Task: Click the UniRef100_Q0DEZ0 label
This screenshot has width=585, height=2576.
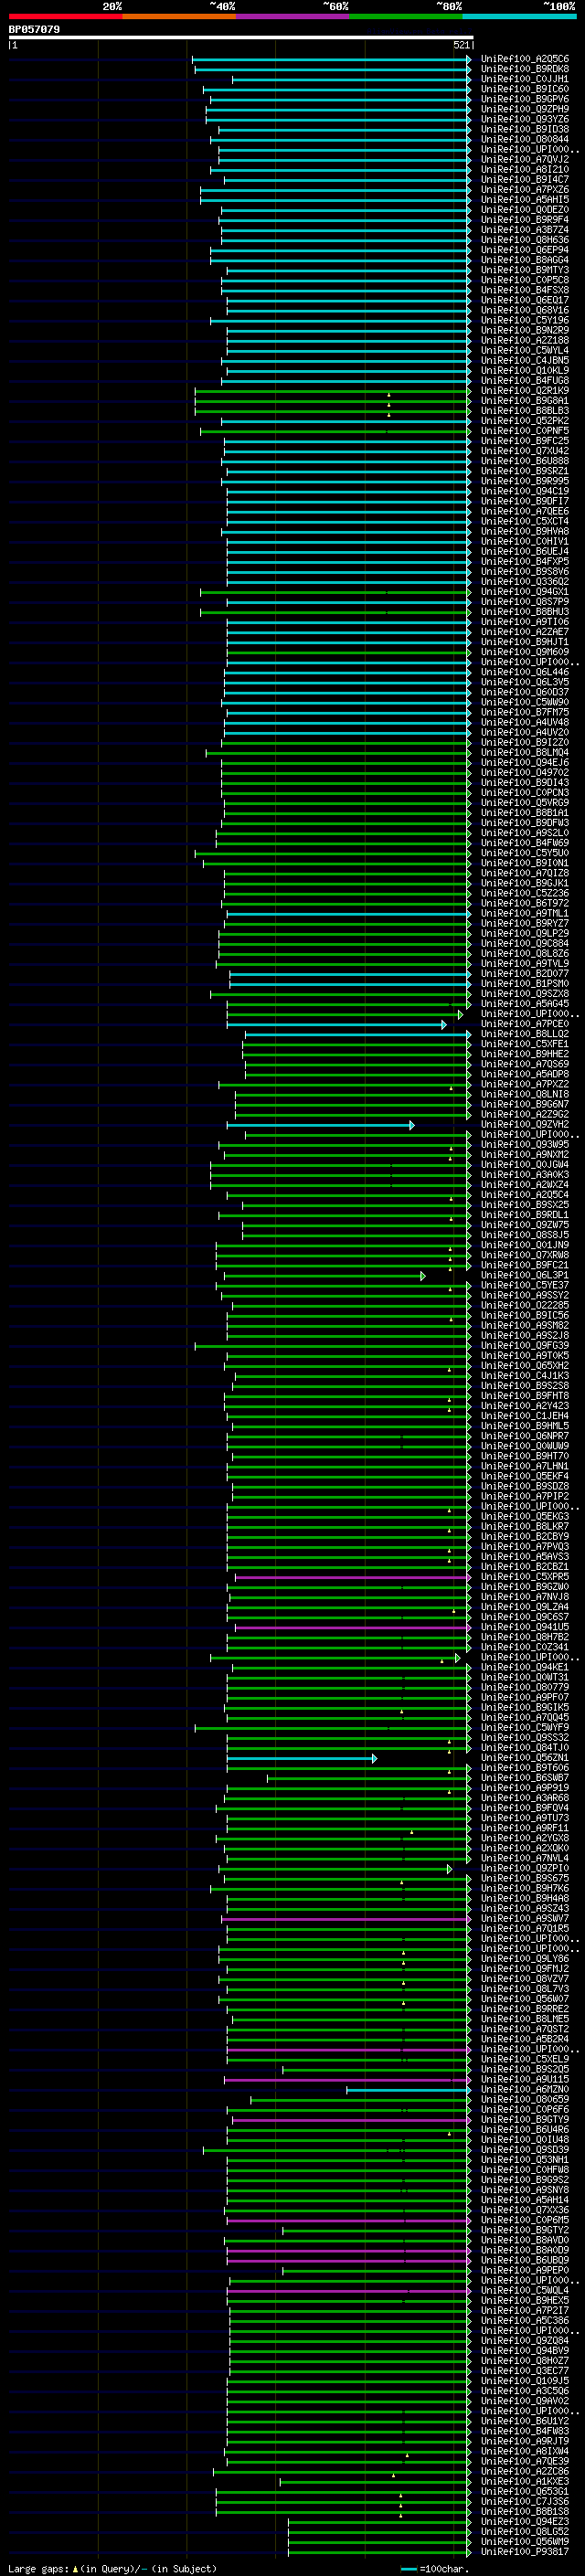Action: [525, 210]
